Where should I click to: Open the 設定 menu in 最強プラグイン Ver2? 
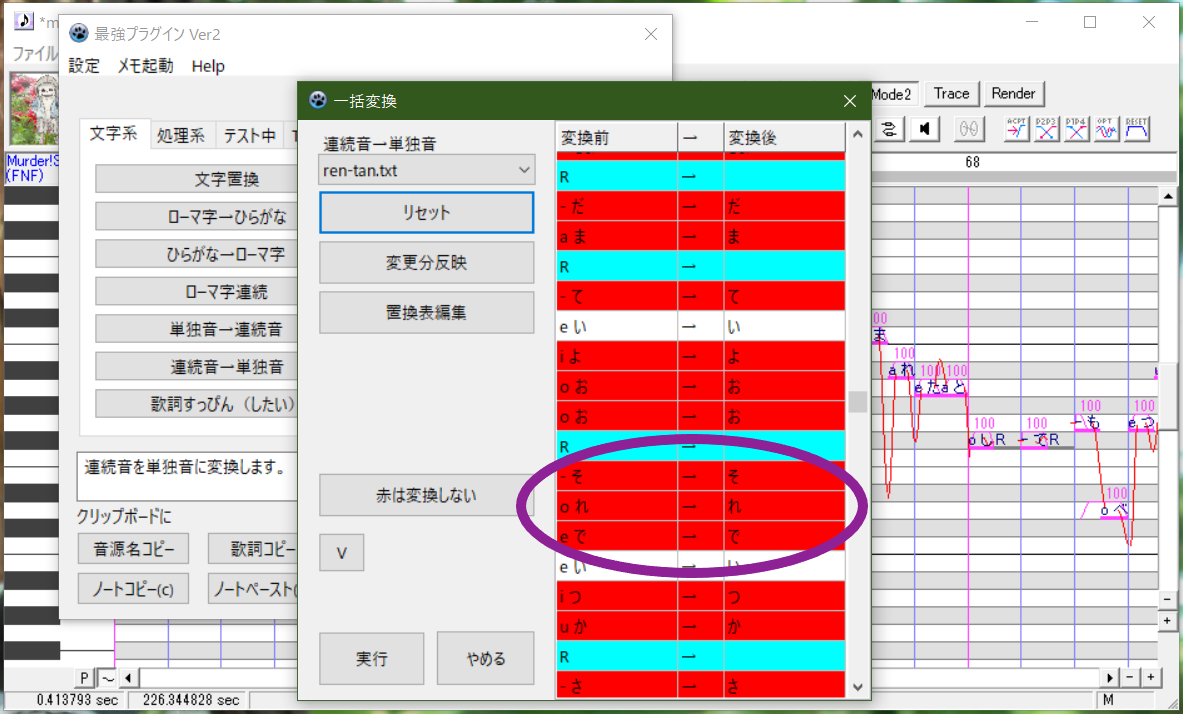coord(84,66)
